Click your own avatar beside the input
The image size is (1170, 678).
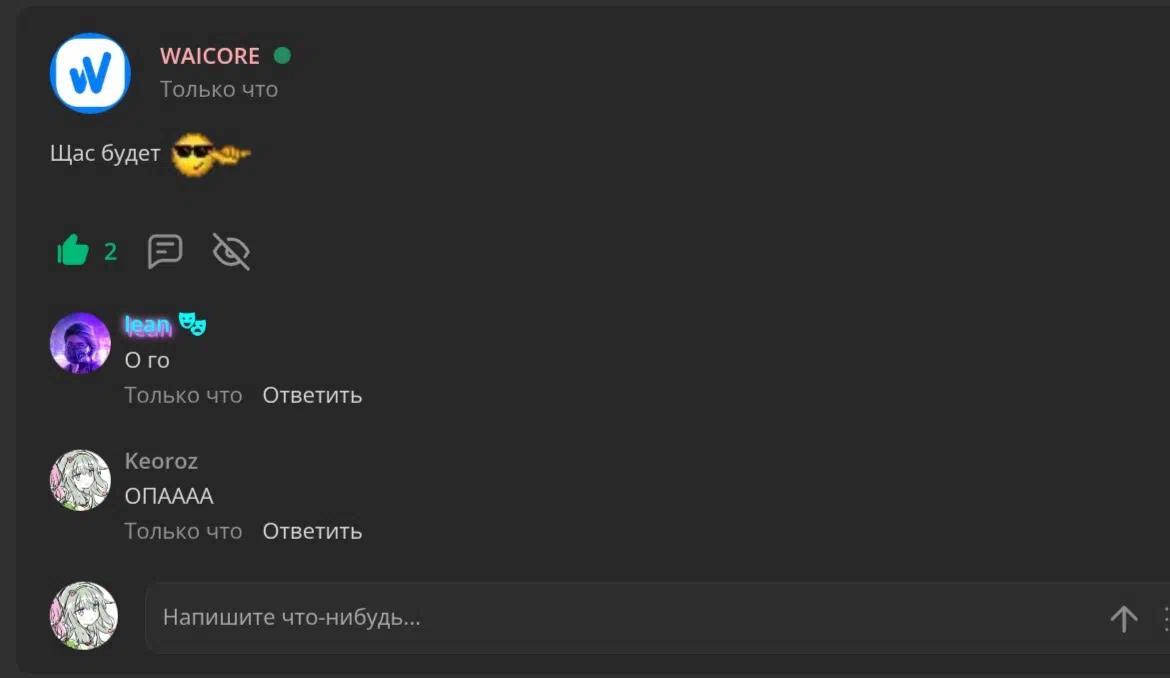coord(84,616)
